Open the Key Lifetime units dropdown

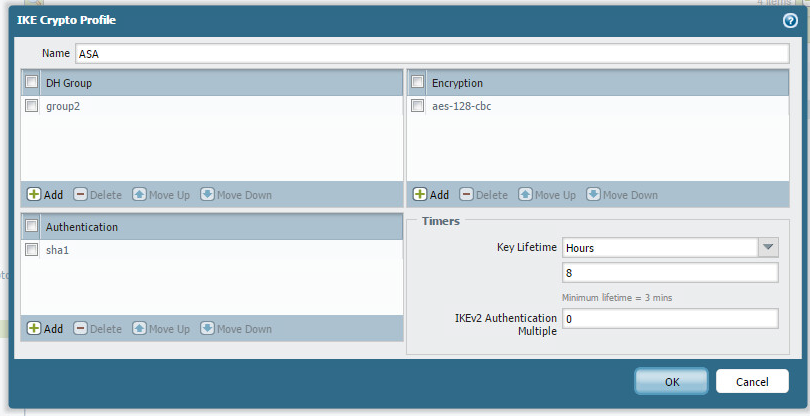[768, 247]
